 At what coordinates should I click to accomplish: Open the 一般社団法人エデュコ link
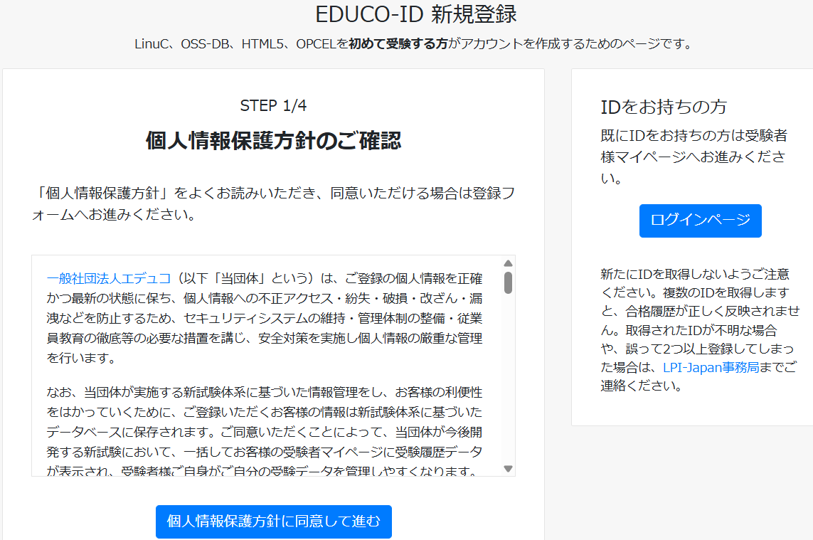[x=109, y=279]
